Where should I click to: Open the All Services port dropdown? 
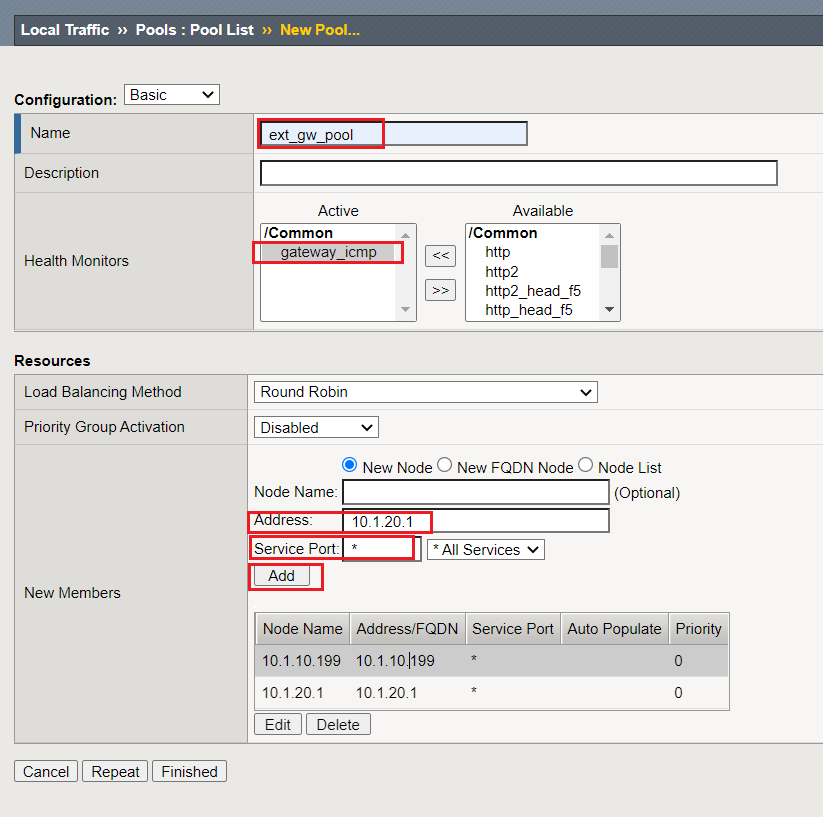[x=486, y=550]
